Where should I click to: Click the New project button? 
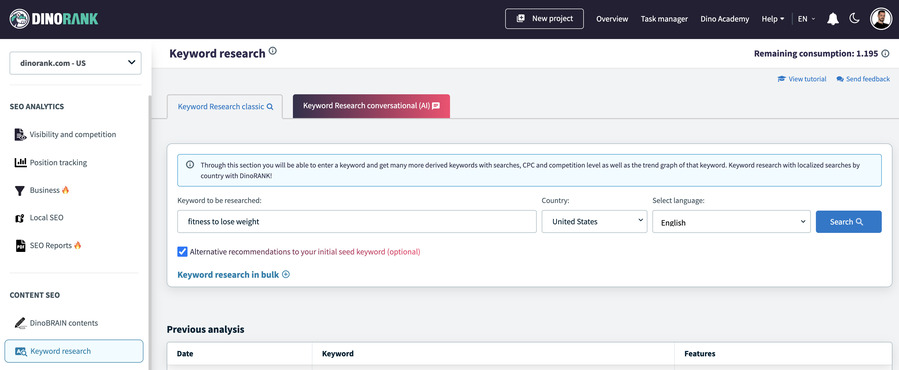click(544, 18)
